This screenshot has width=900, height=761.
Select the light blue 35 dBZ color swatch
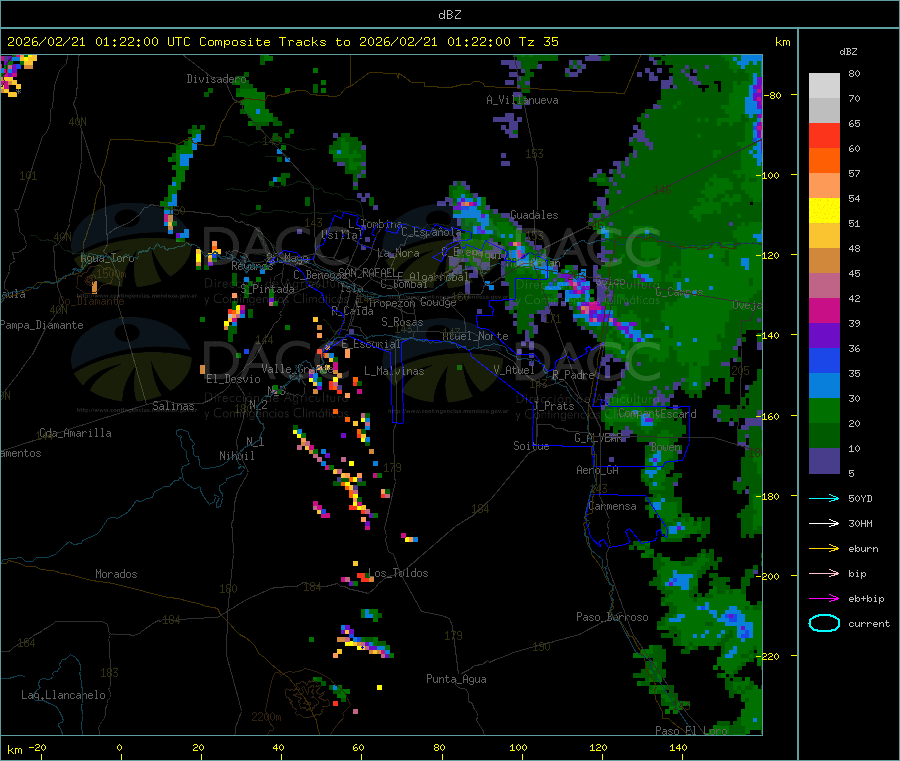pyautogui.click(x=824, y=385)
